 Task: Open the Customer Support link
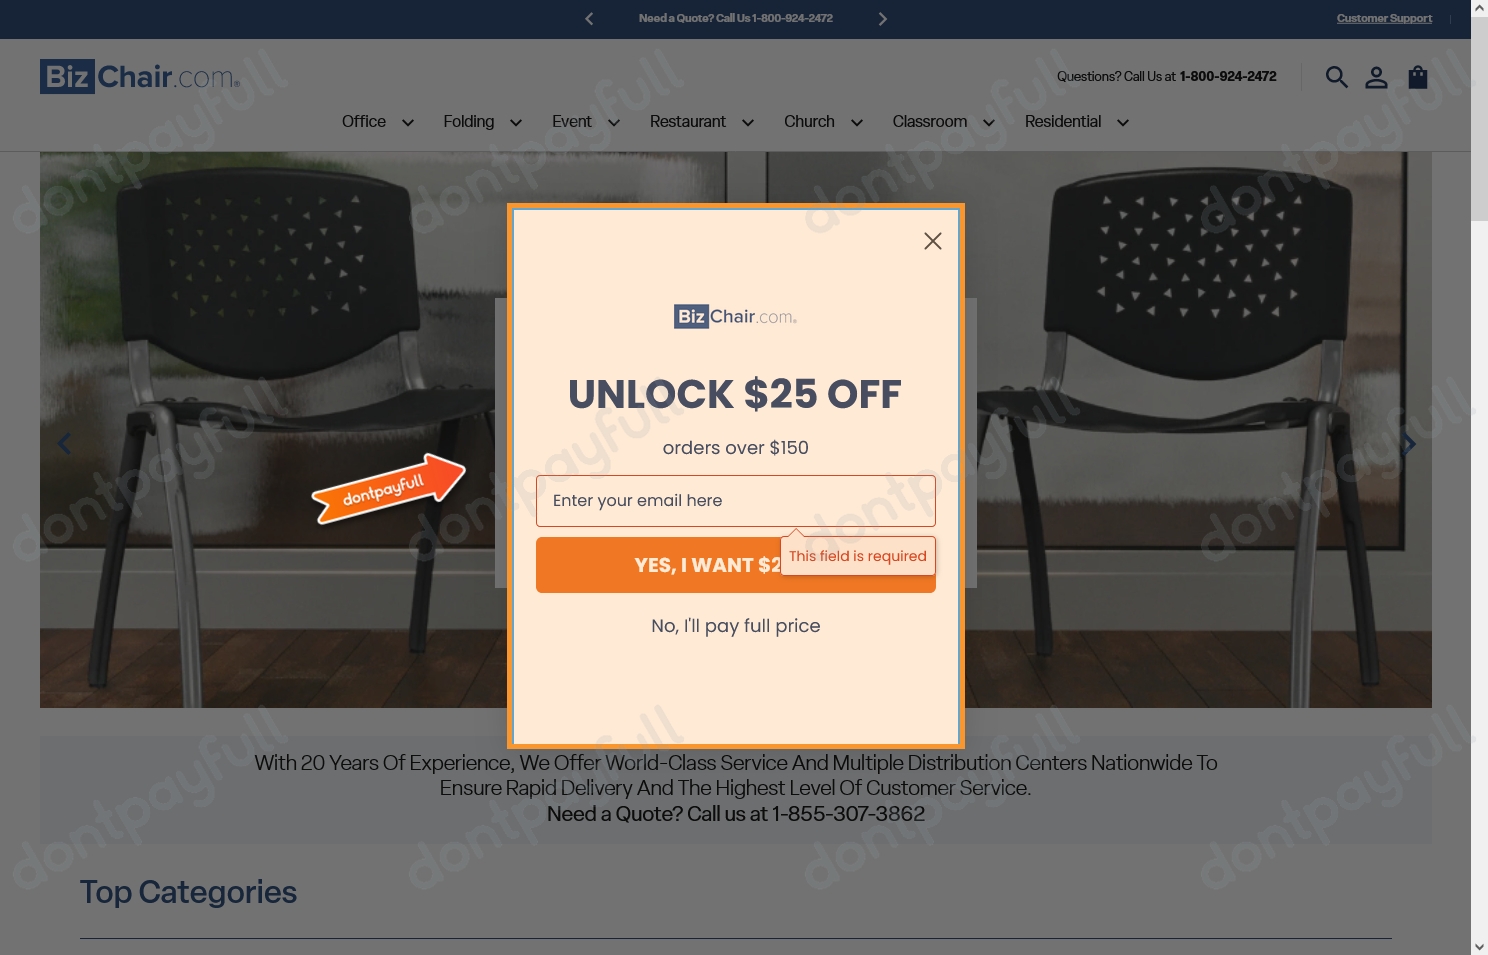pyautogui.click(x=1384, y=18)
